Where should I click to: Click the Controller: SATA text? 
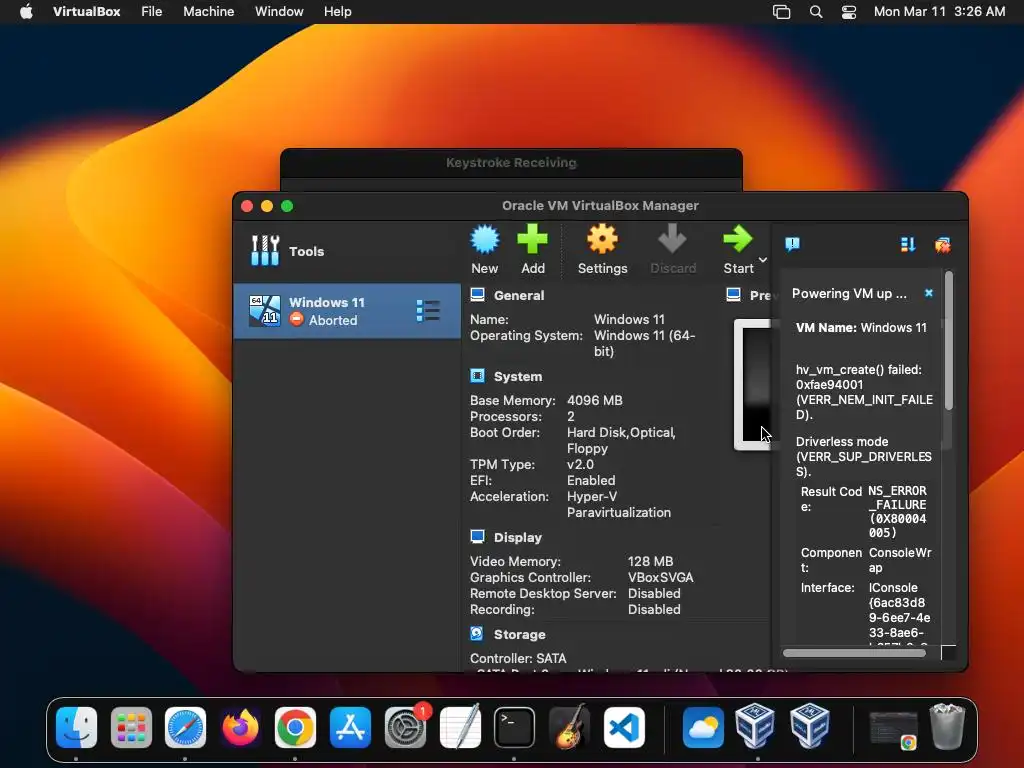[x=518, y=658]
